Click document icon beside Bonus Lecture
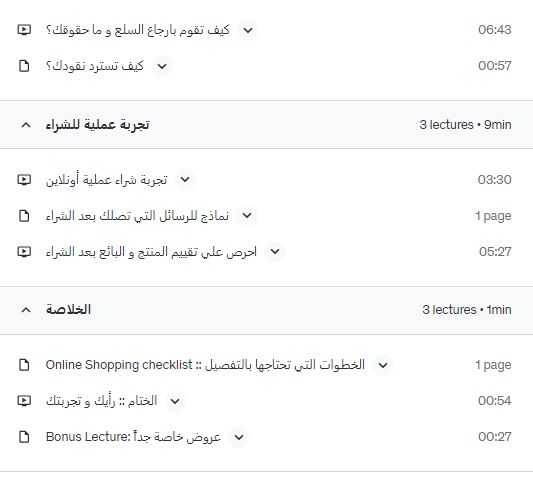 pyautogui.click(x=24, y=437)
